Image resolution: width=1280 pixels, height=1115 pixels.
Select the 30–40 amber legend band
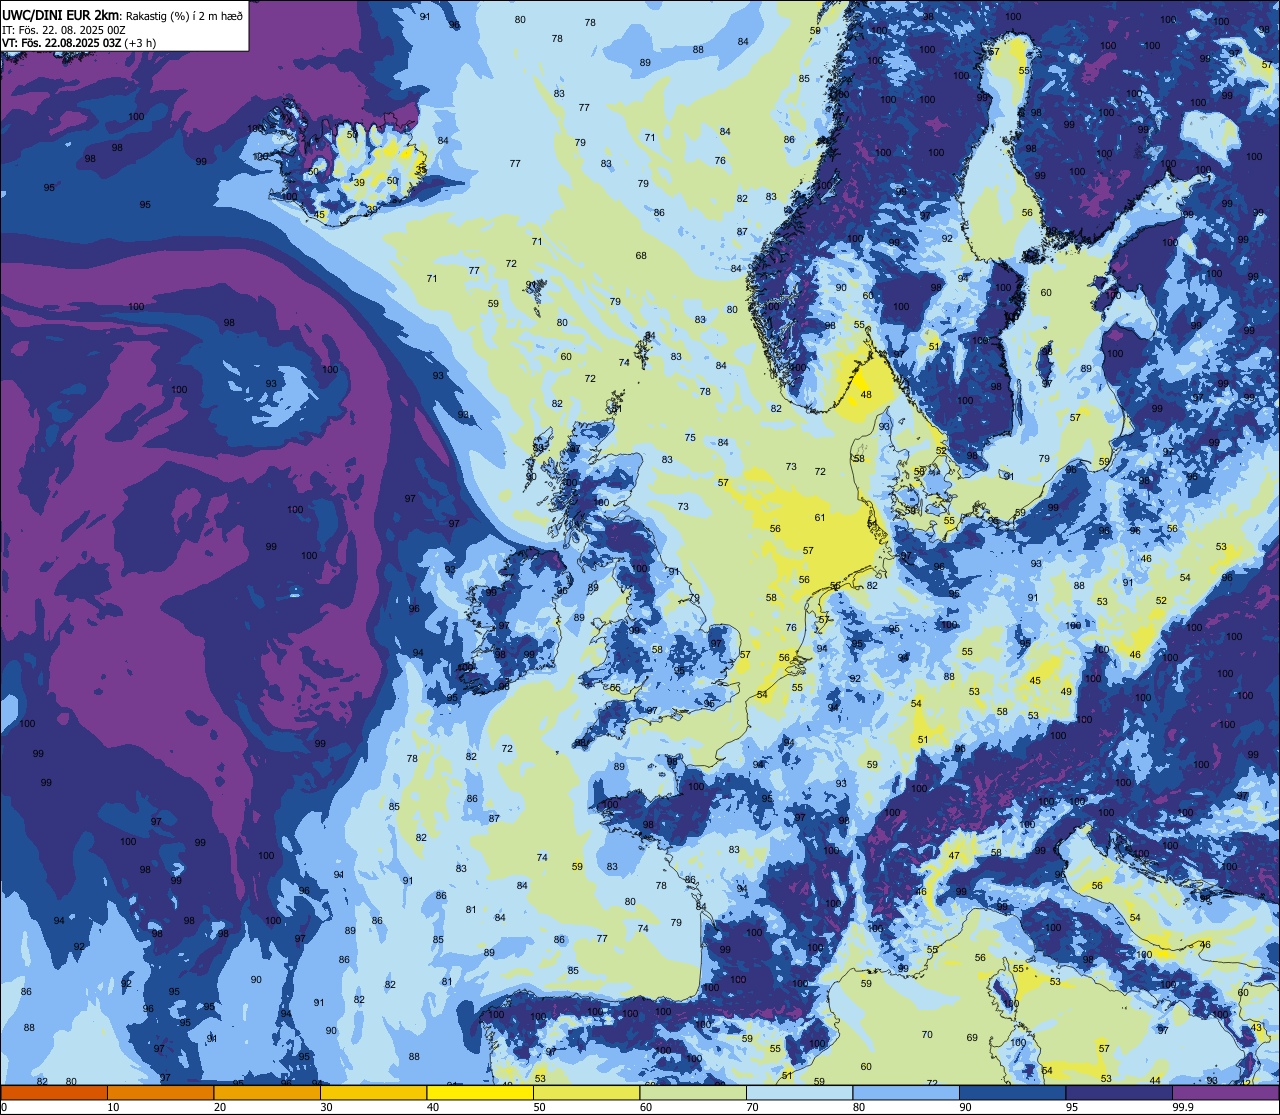373,1092
